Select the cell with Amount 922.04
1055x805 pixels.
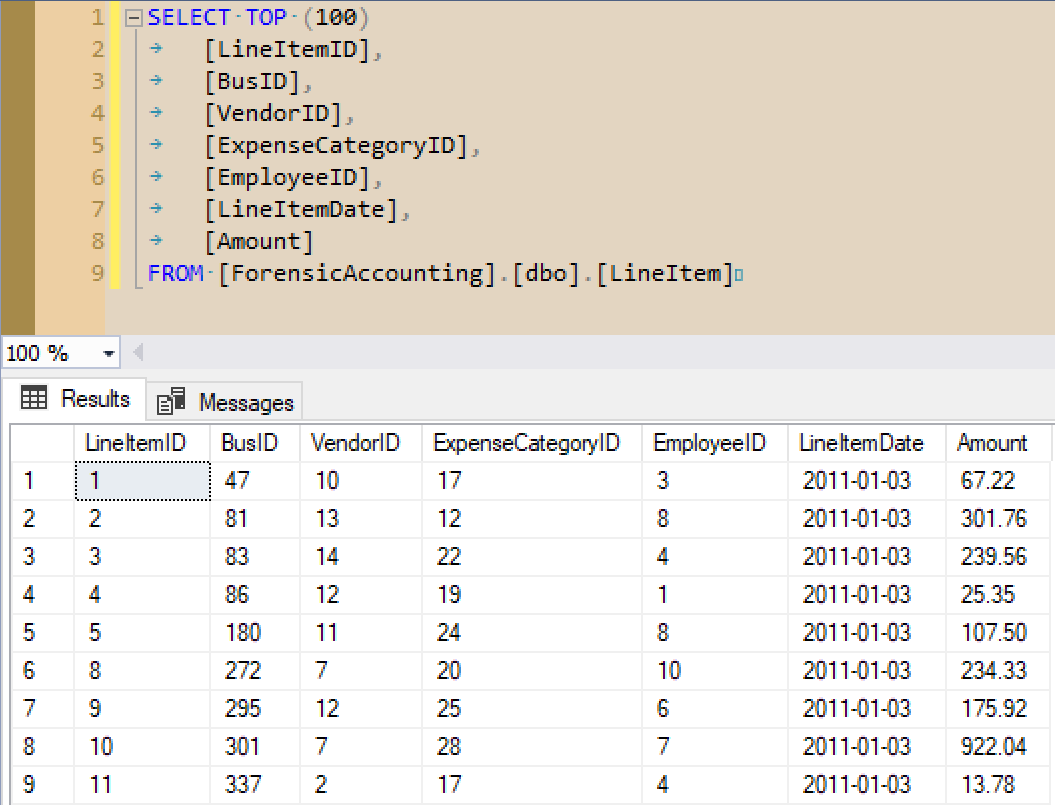pyautogui.click(x=988, y=747)
